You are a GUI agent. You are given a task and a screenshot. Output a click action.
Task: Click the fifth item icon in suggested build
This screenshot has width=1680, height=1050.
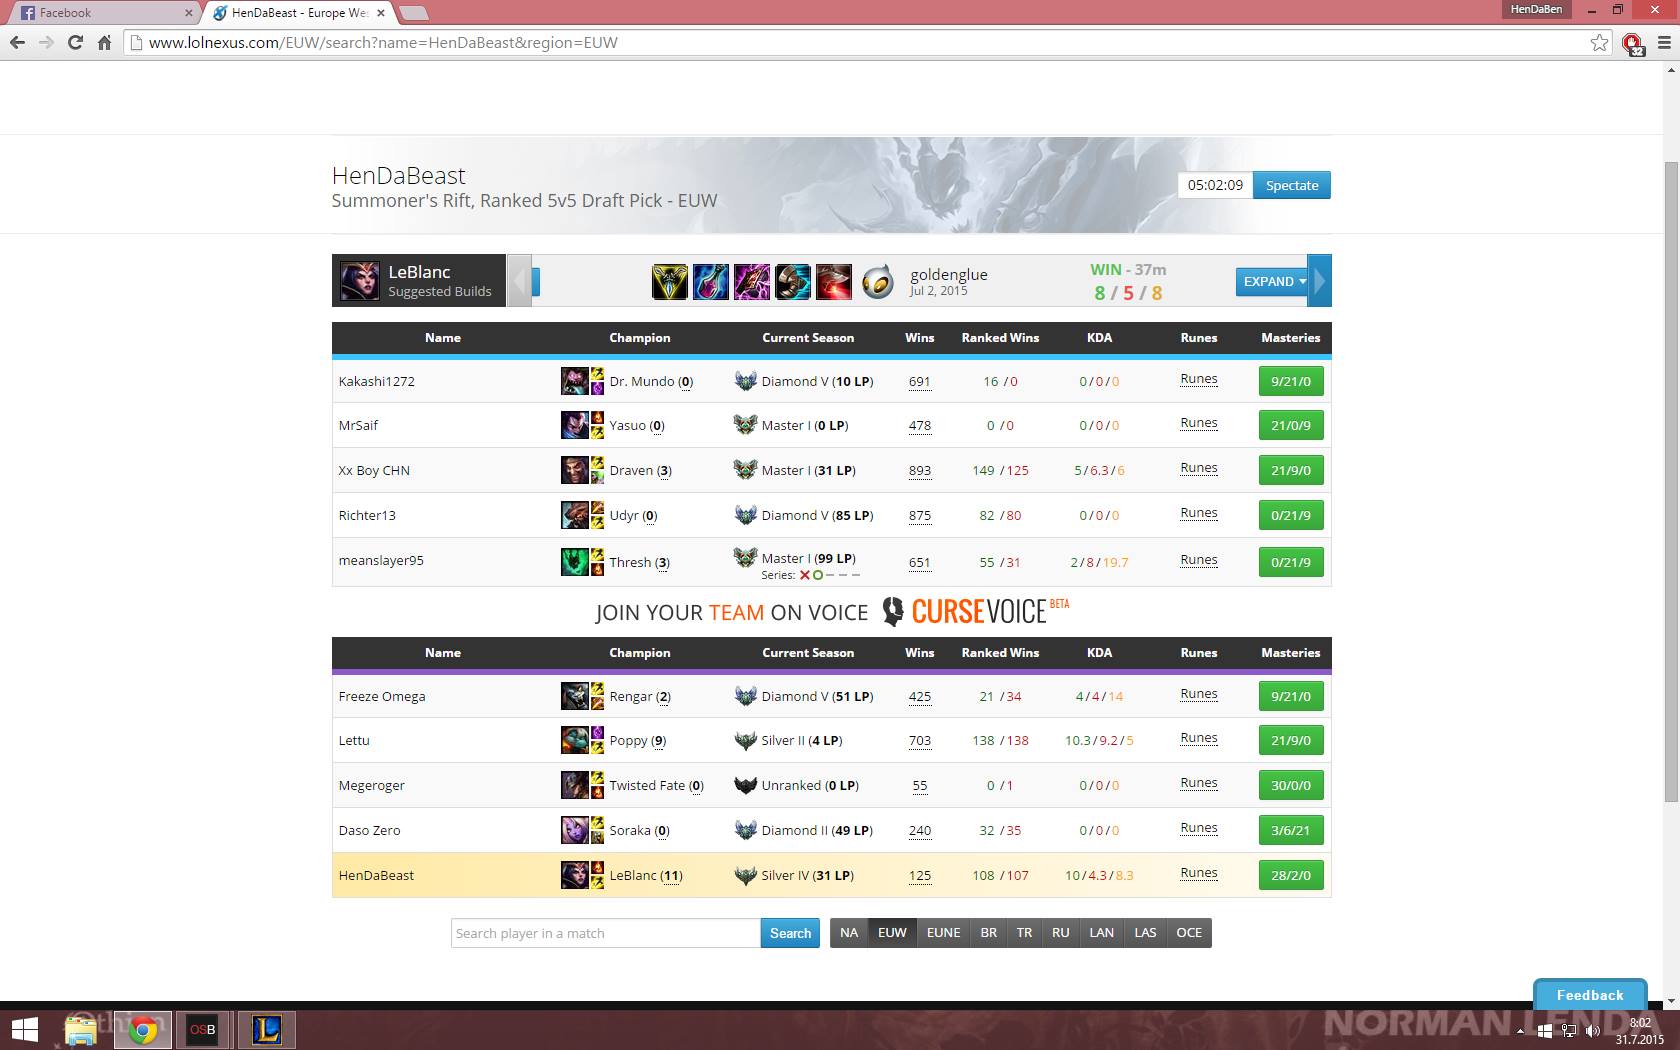[x=833, y=282]
